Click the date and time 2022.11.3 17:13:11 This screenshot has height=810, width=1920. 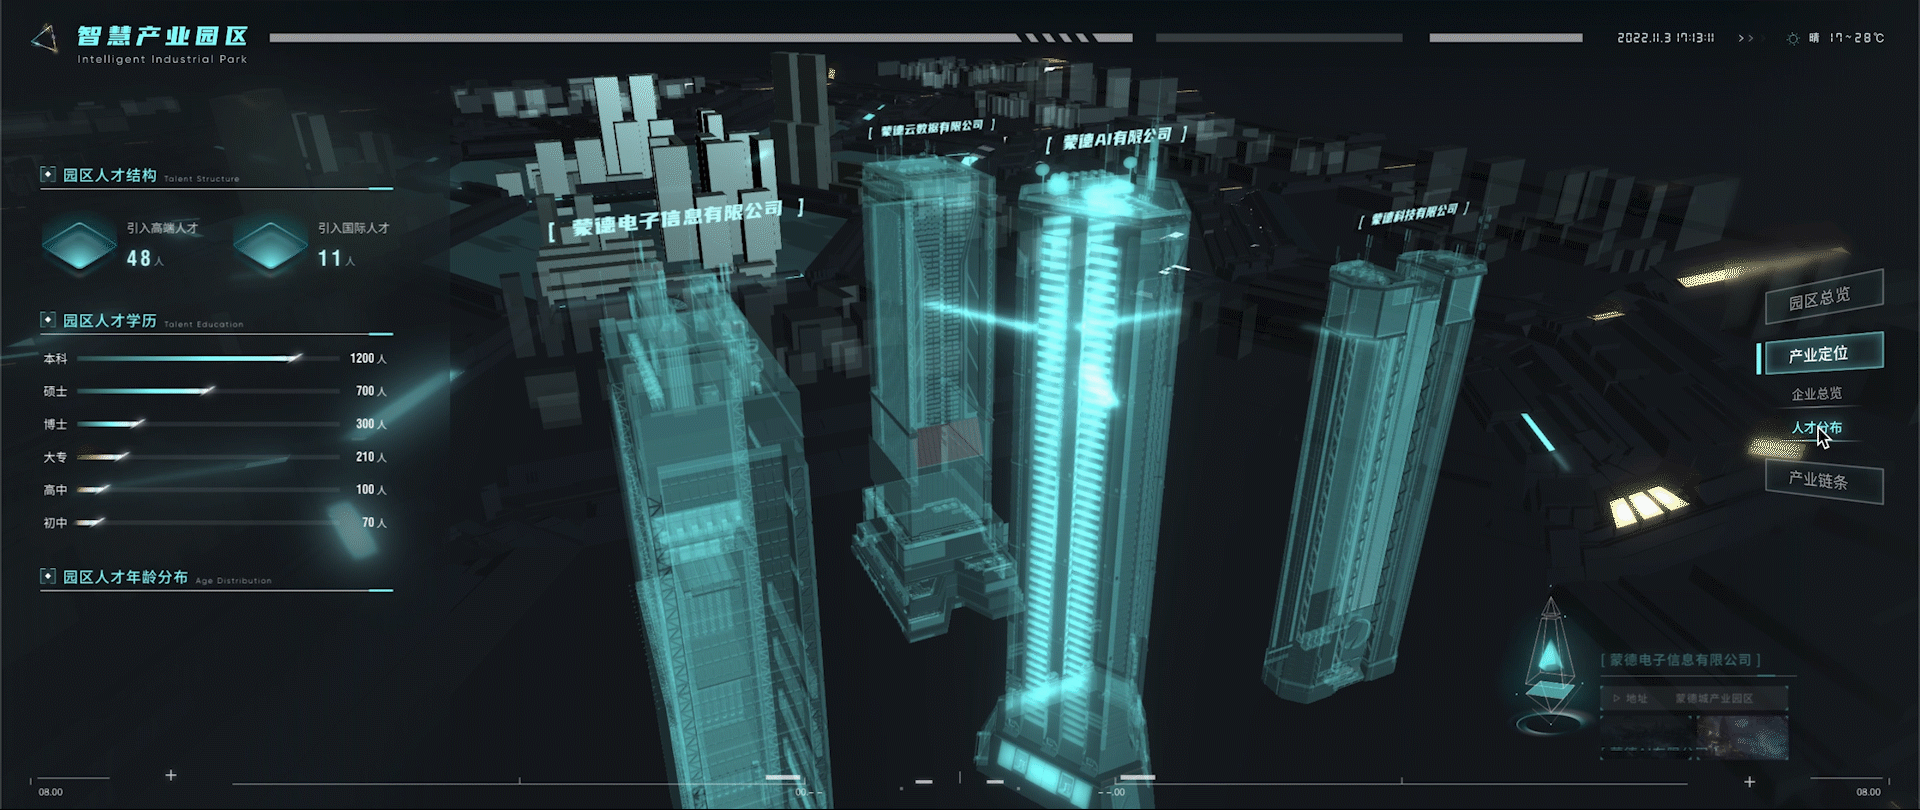click(1666, 38)
